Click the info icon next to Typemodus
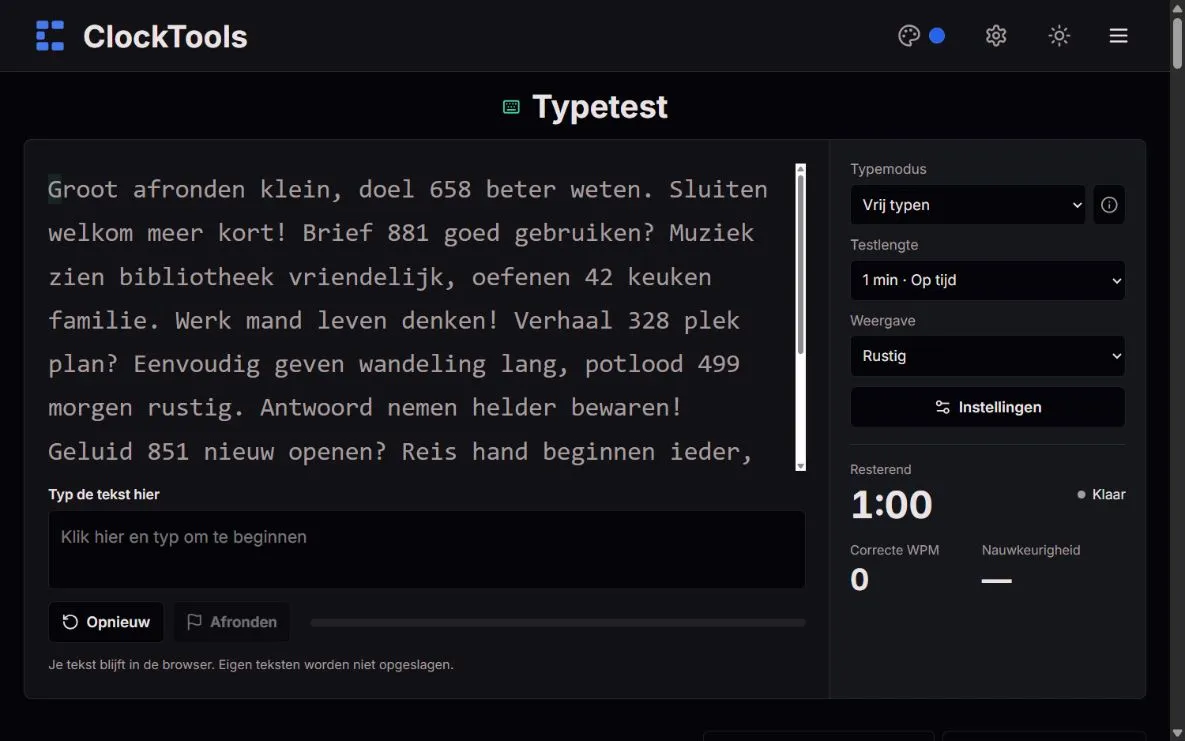 coord(1109,205)
